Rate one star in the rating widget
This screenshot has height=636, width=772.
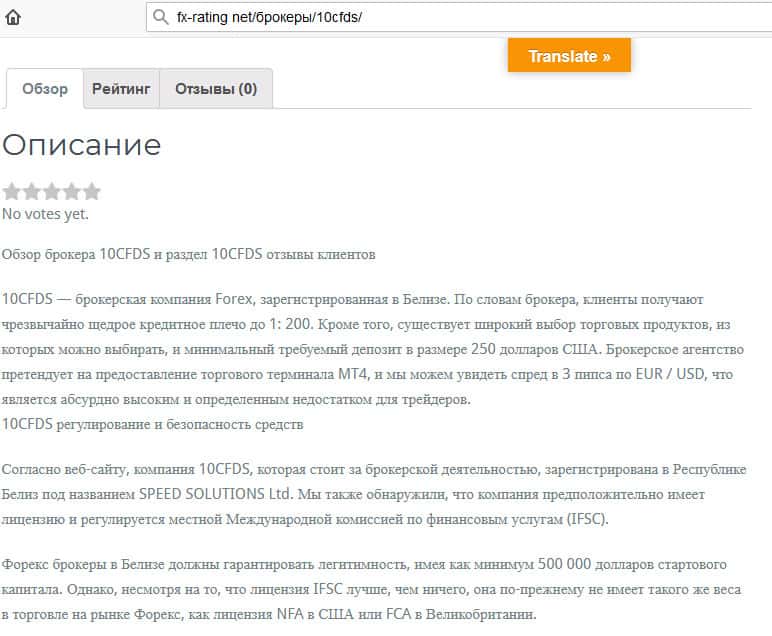pyautogui.click(x=11, y=191)
